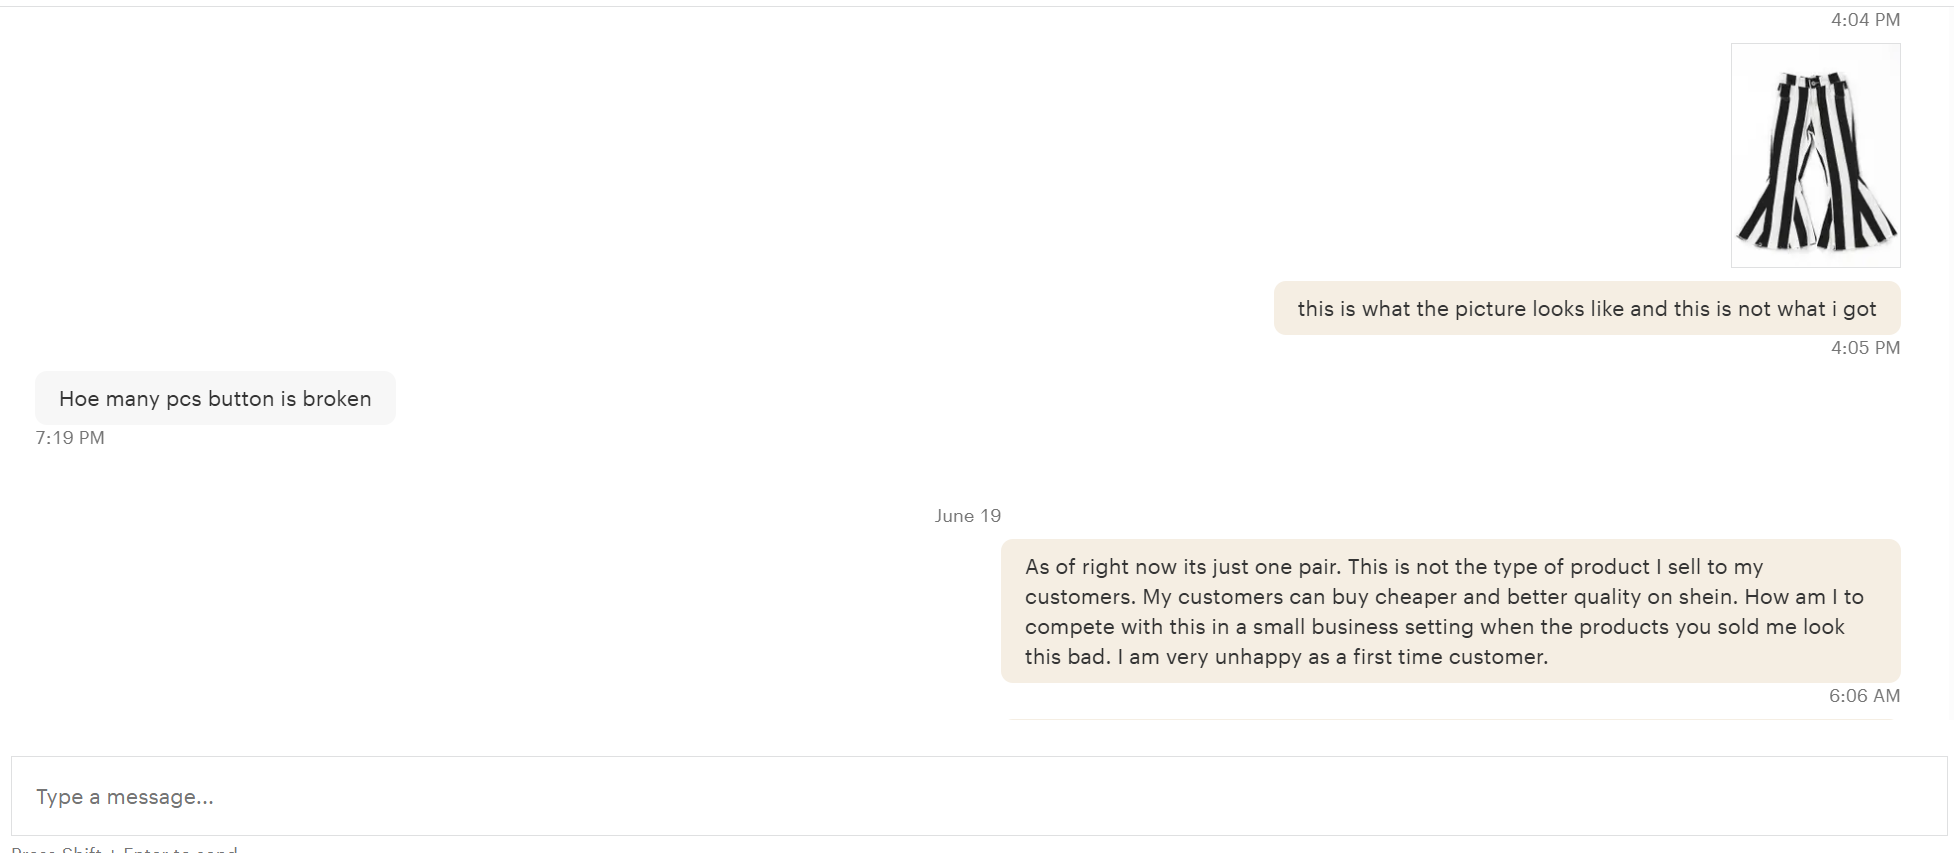The image size is (1954, 853).
Task: Click the 7:19 PM timestamp
Action: click(x=70, y=438)
